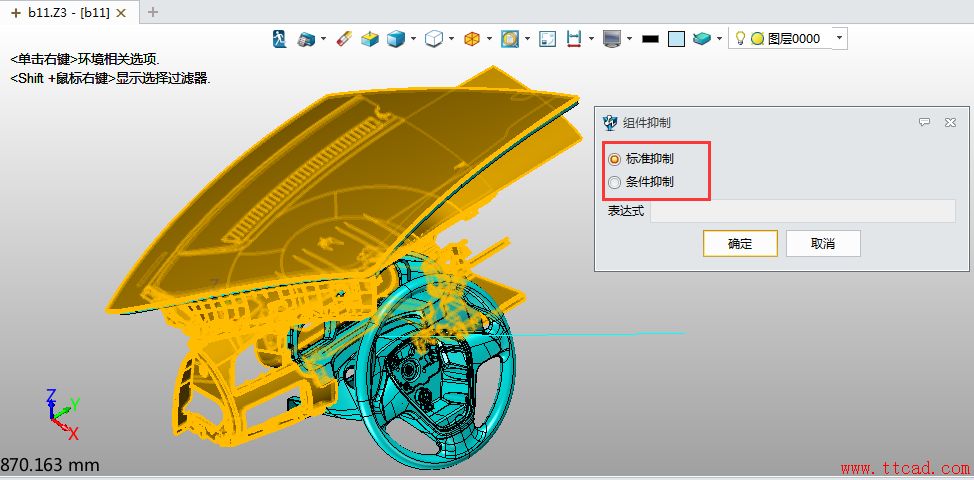Cancel with the 取消 button
The image size is (974, 480).
[823, 243]
